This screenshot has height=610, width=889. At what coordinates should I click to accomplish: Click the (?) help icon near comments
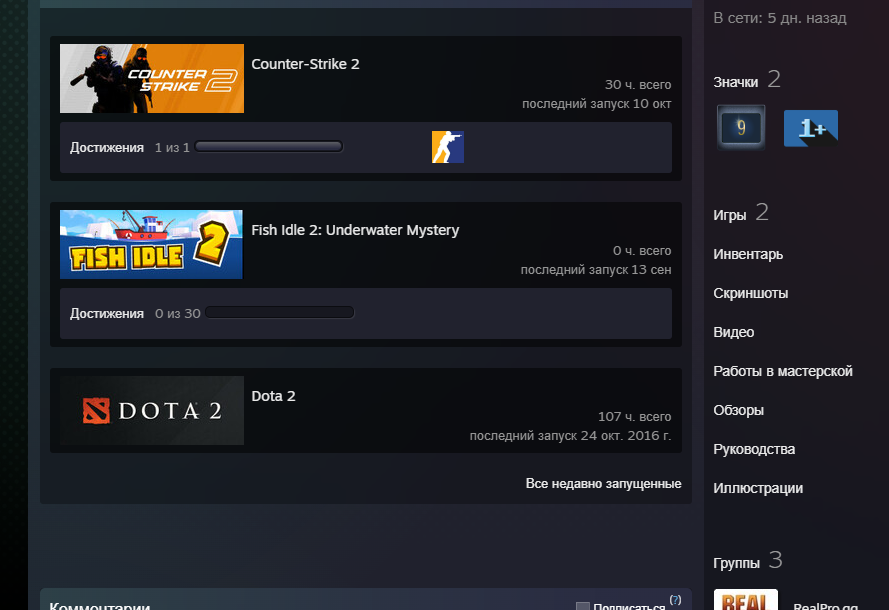(675, 600)
